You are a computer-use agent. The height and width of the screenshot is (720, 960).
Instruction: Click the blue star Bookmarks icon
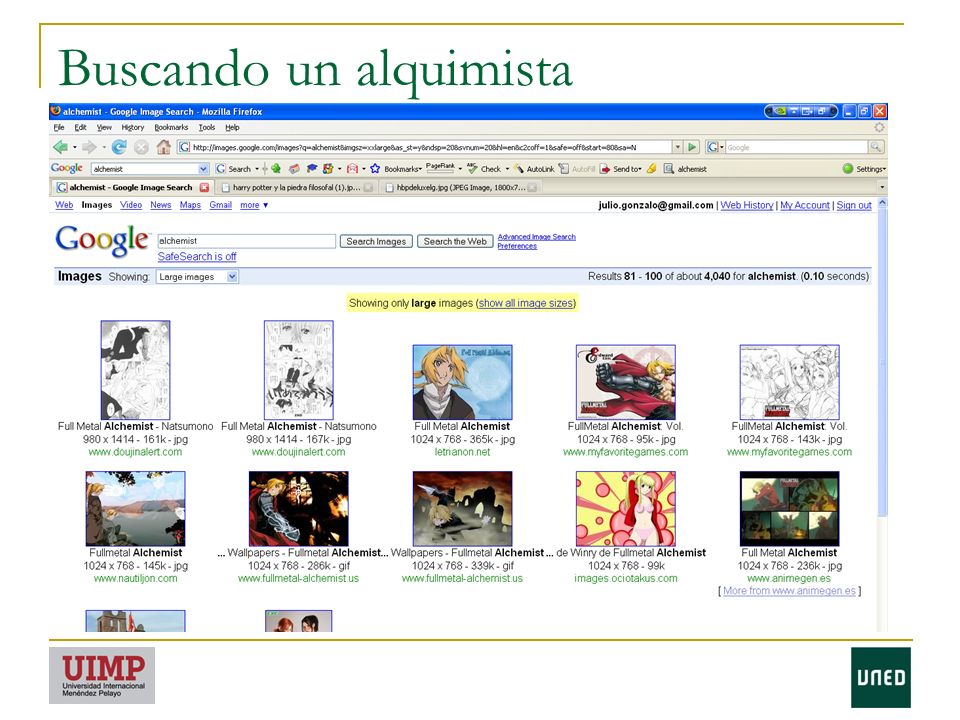[375, 168]
